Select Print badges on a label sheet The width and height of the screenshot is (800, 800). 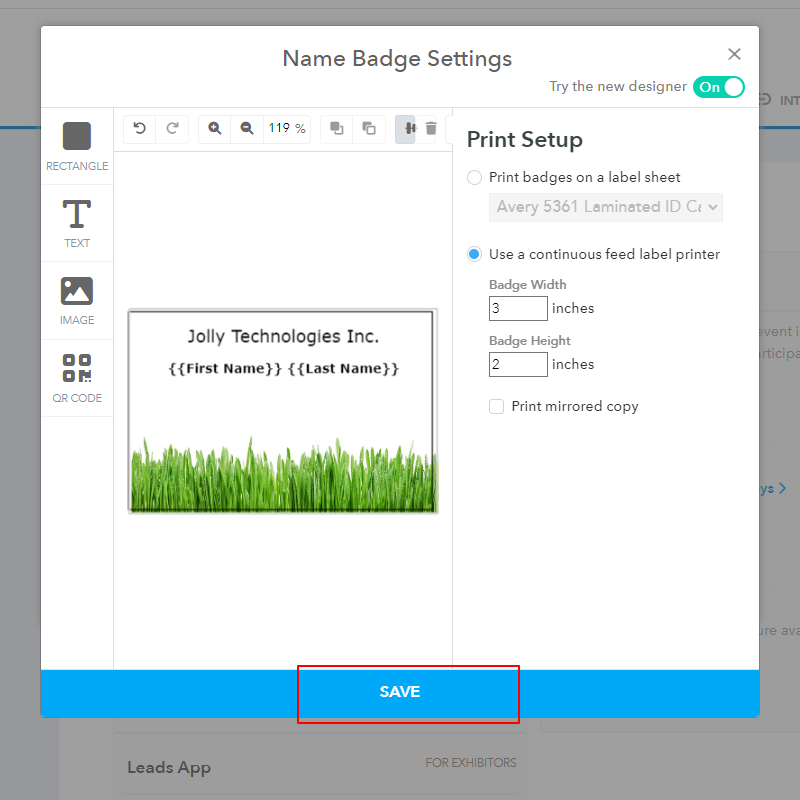(x=475, y=177)
